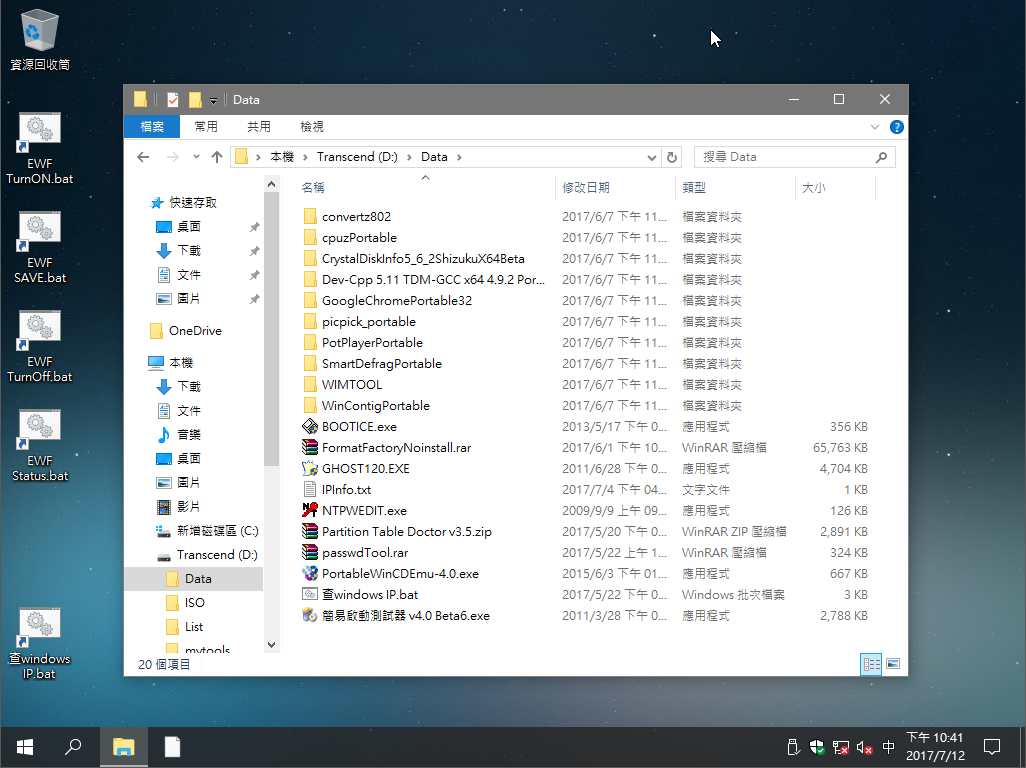Click the Up one level arrow
This screenshot has height=768, width=1026.
(x=216, y=157)
